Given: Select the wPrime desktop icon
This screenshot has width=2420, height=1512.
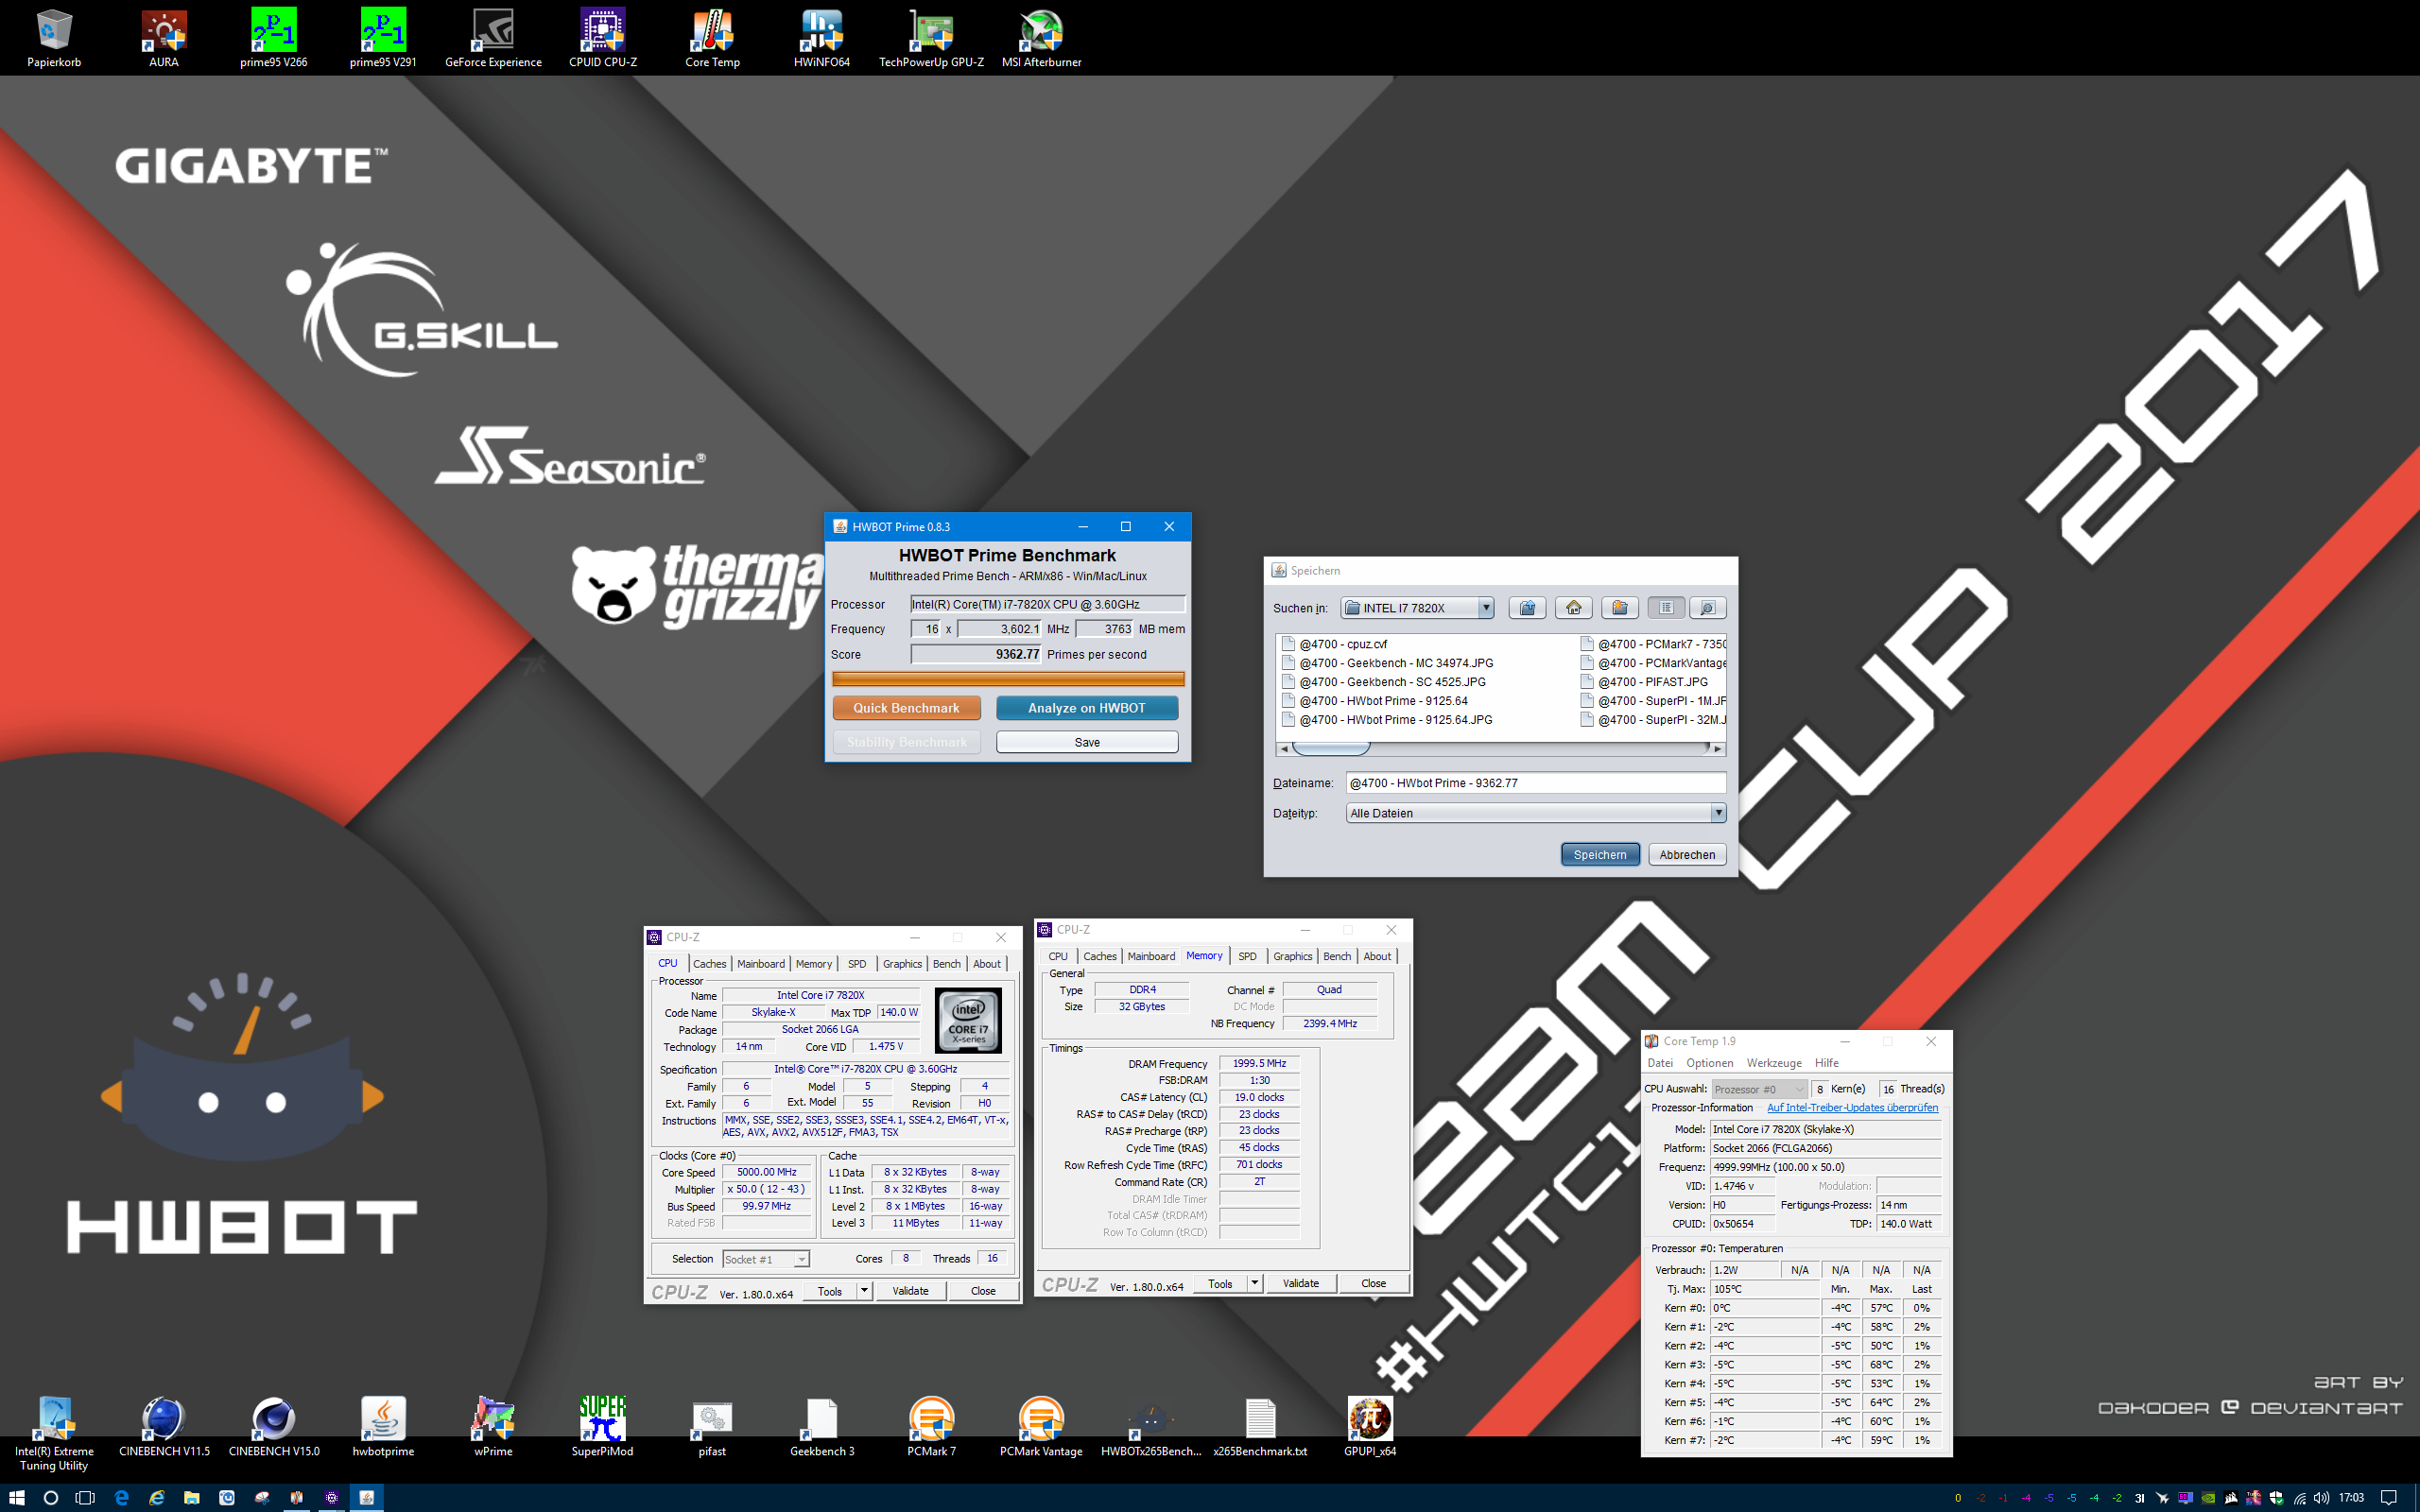Looking at the screenshot, I should (x=493, y=1427).
